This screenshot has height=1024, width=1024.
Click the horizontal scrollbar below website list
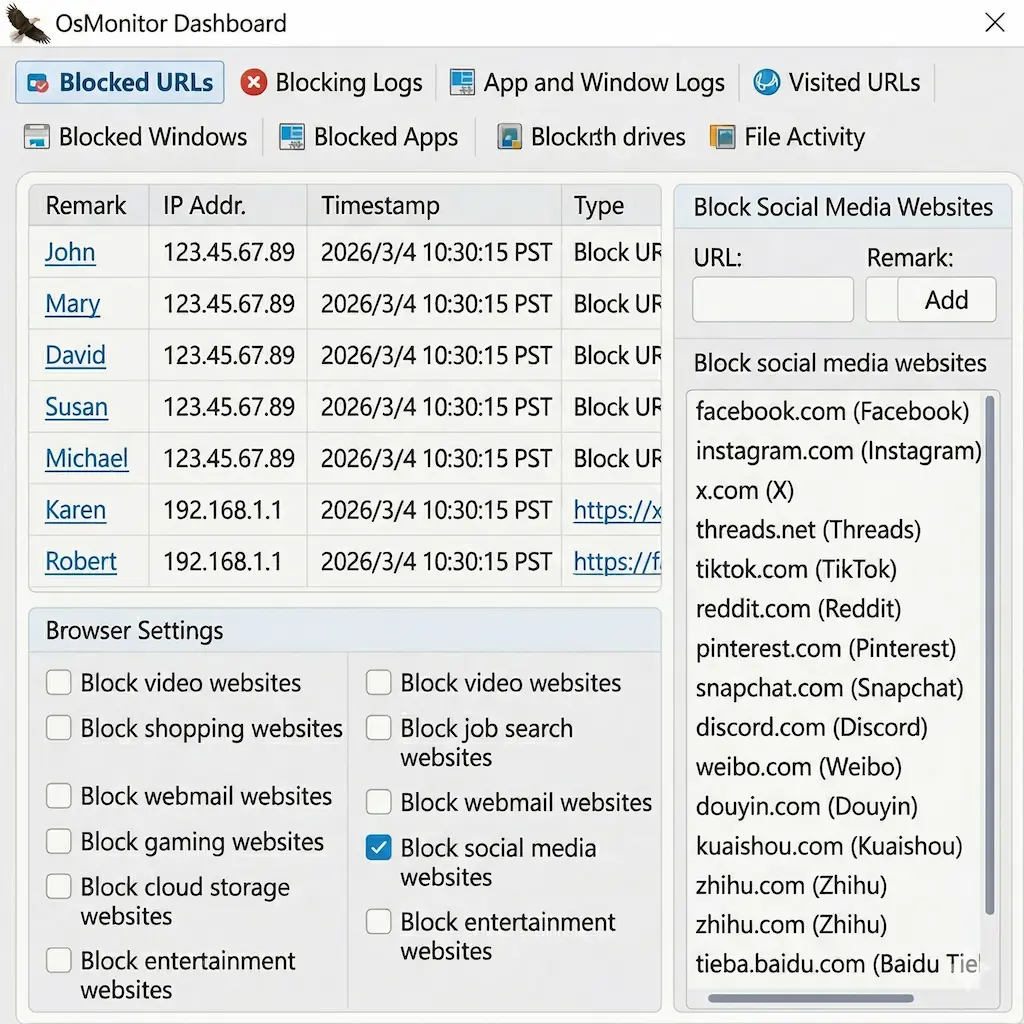pos(810,998)
